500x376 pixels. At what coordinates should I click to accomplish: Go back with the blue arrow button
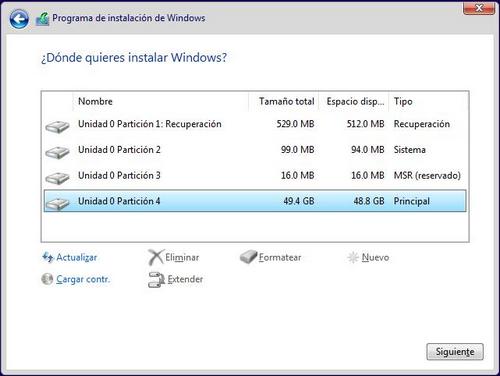19,19
